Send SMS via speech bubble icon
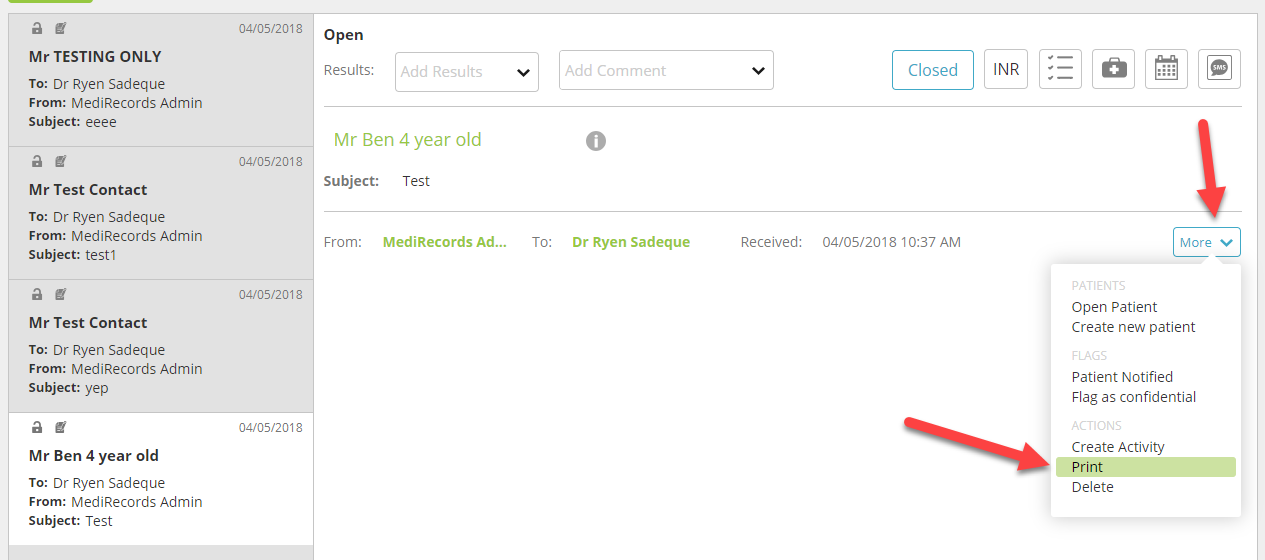1265x560 pixels. click(x=1219, y=69)
